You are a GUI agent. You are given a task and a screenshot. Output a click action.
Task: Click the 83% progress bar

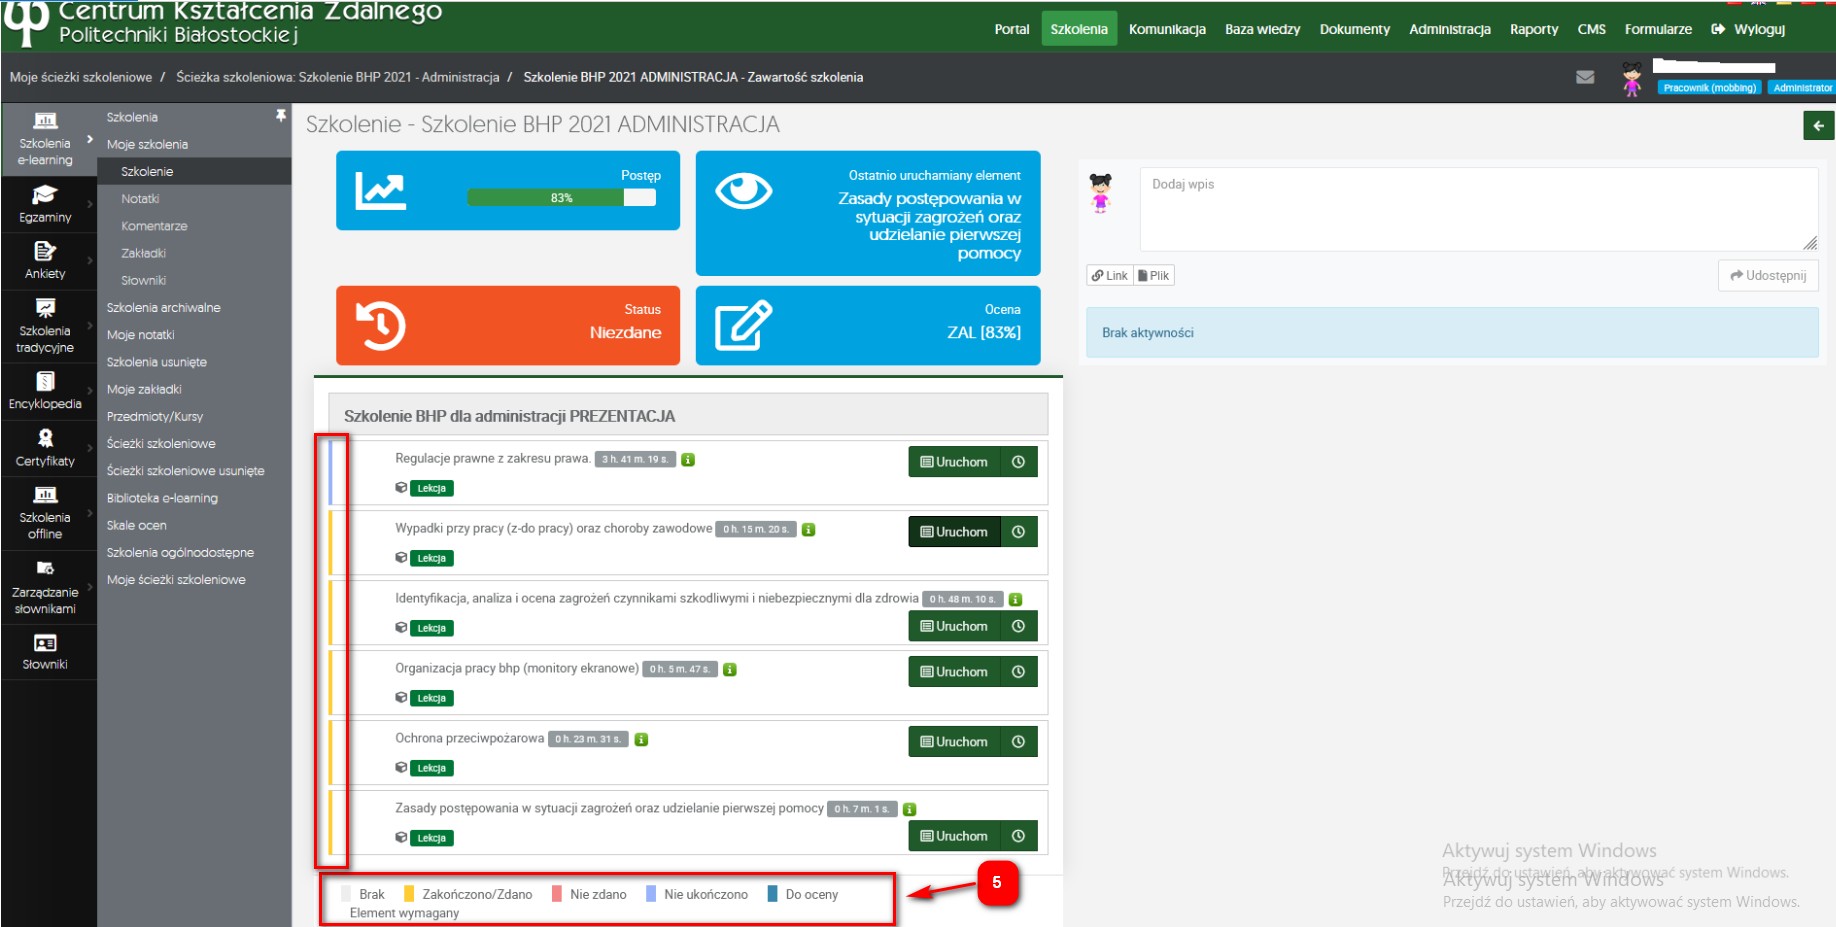pos(561,198)
